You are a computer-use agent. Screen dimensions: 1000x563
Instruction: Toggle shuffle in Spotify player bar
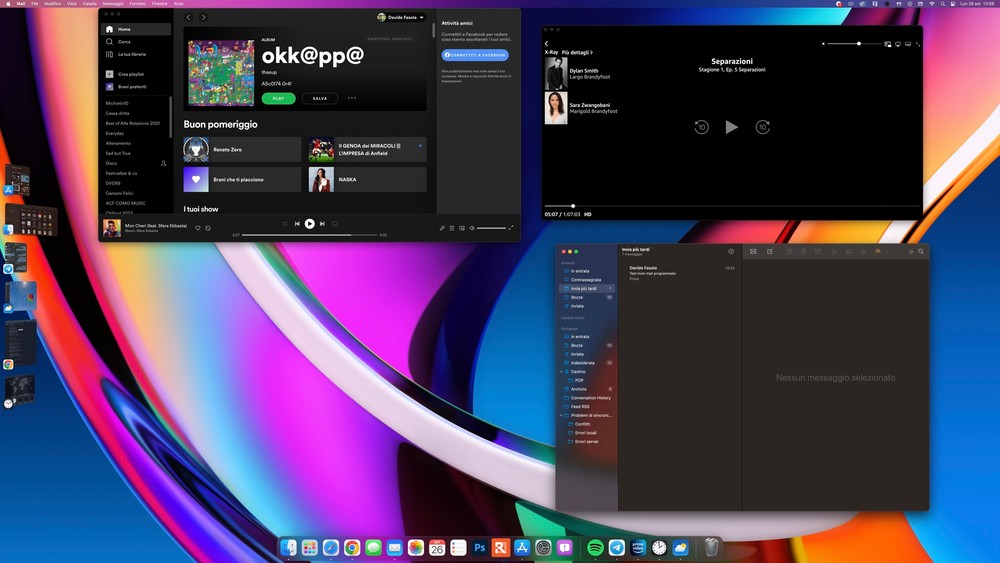coord(284,224)
